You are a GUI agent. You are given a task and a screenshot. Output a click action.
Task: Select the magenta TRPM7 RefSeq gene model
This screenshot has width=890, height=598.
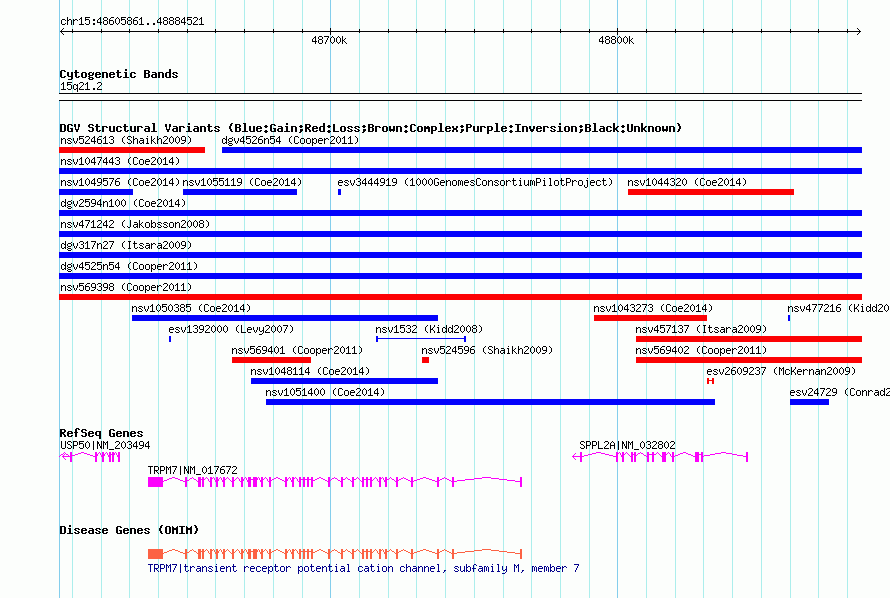click(335, 482)
